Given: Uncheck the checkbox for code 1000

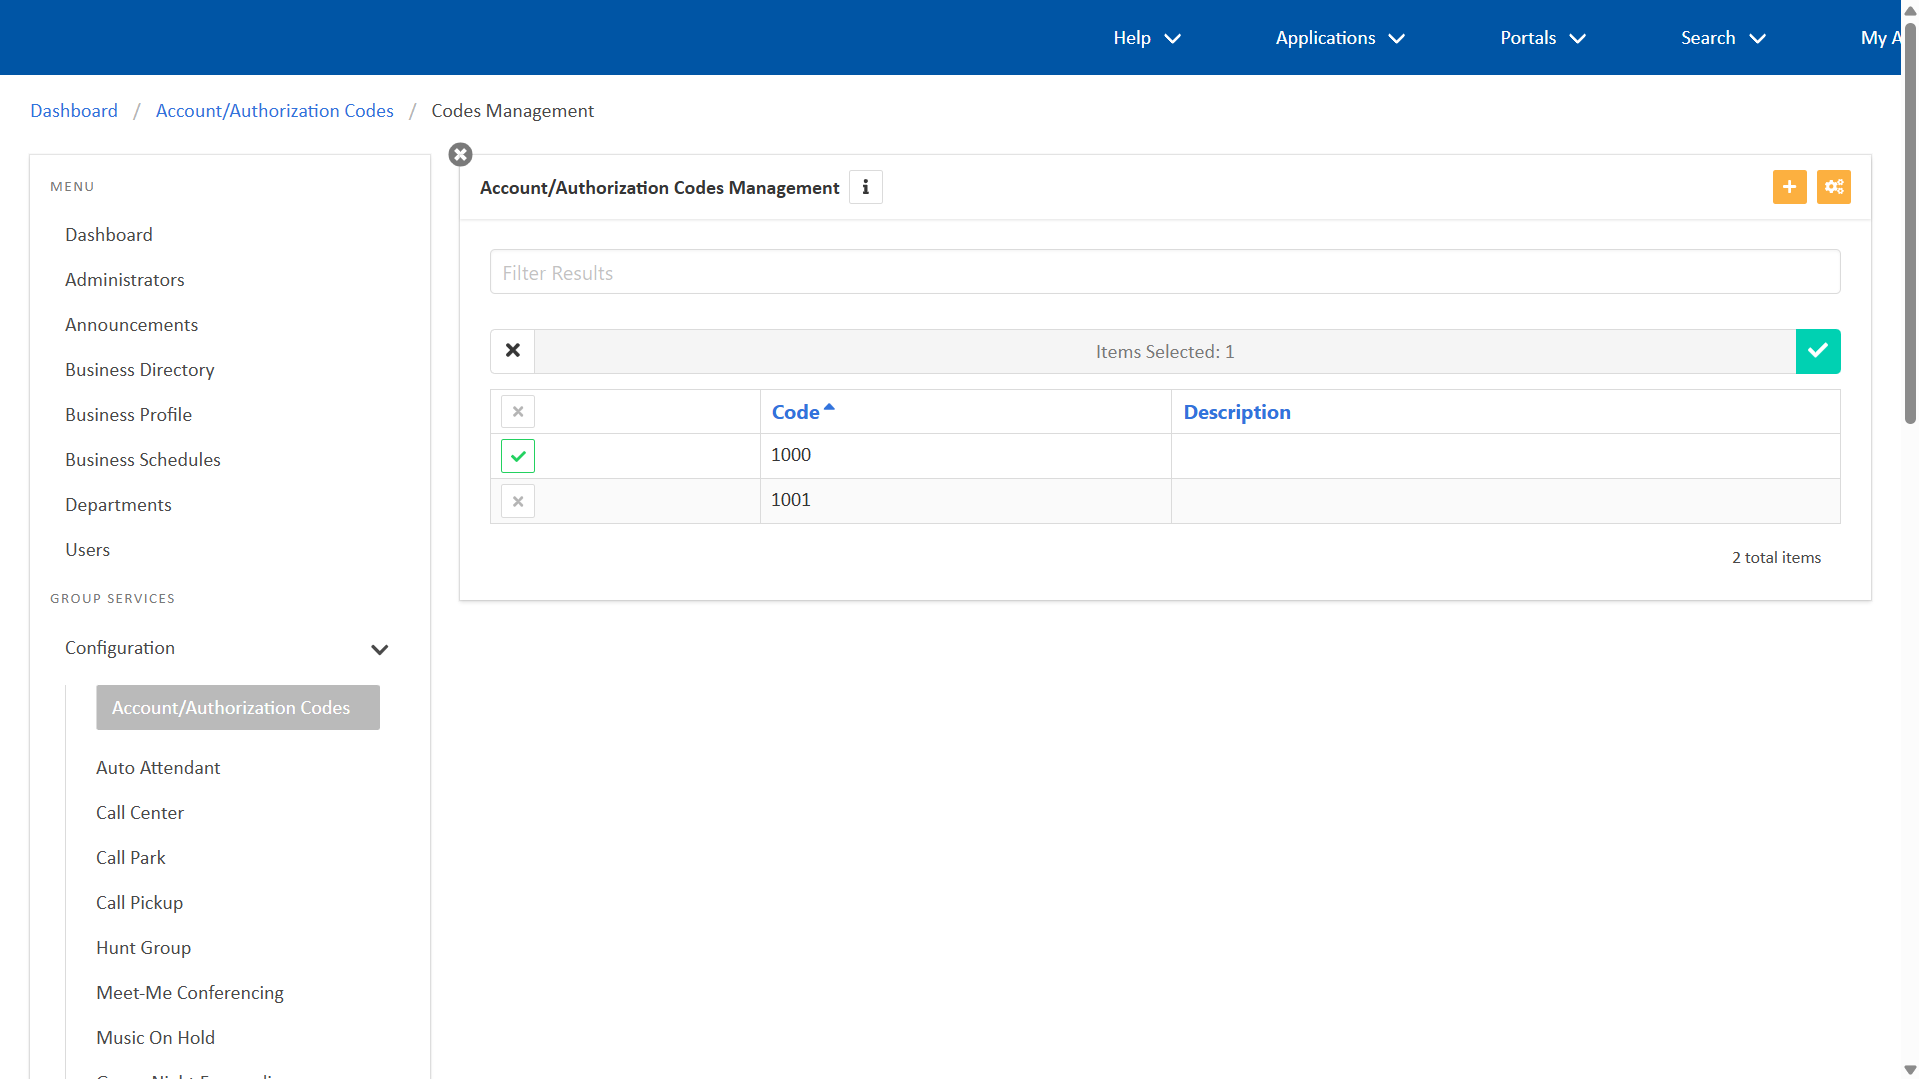Looking at the screenshot, I should (518, 456).
